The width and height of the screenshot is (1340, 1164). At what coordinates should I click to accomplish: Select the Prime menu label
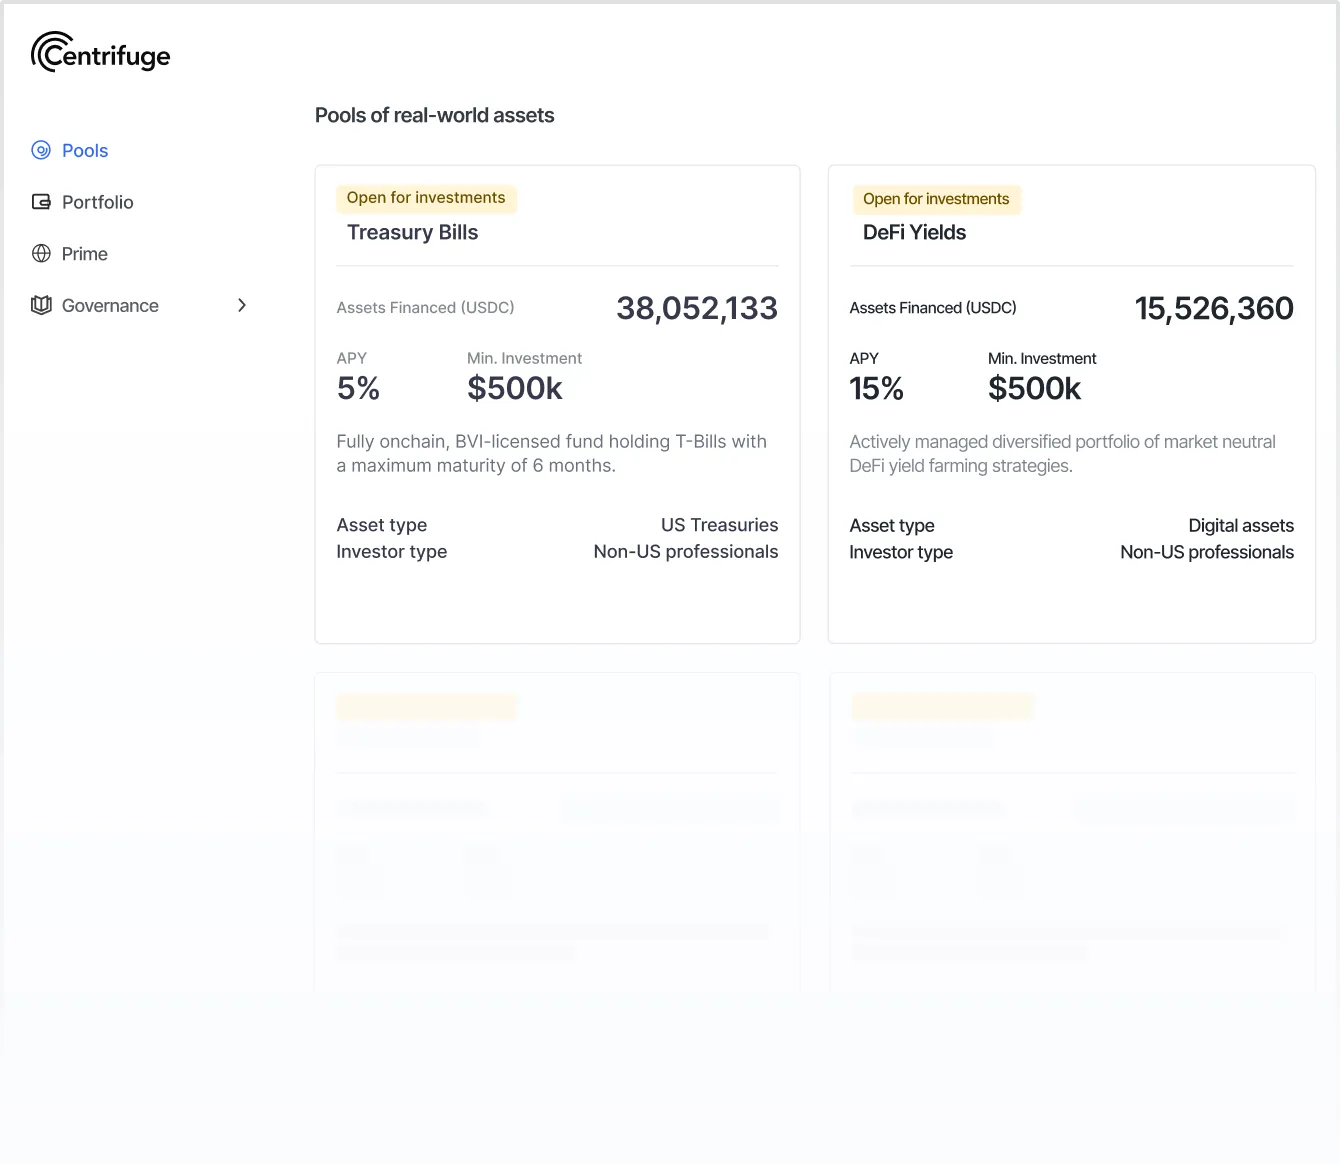(84, 254)
